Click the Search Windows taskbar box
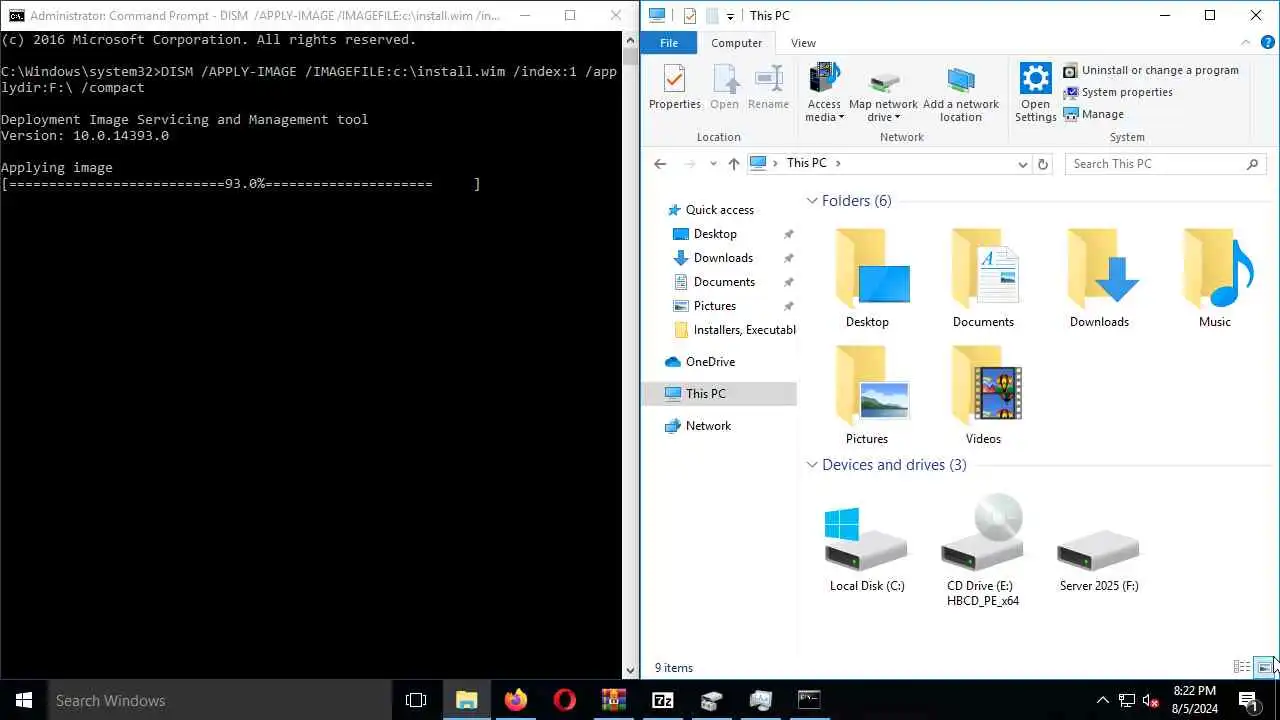Image resolution: width=1280 pixels, height=720 pixels. pyautogui.click(x=220, y=700)
